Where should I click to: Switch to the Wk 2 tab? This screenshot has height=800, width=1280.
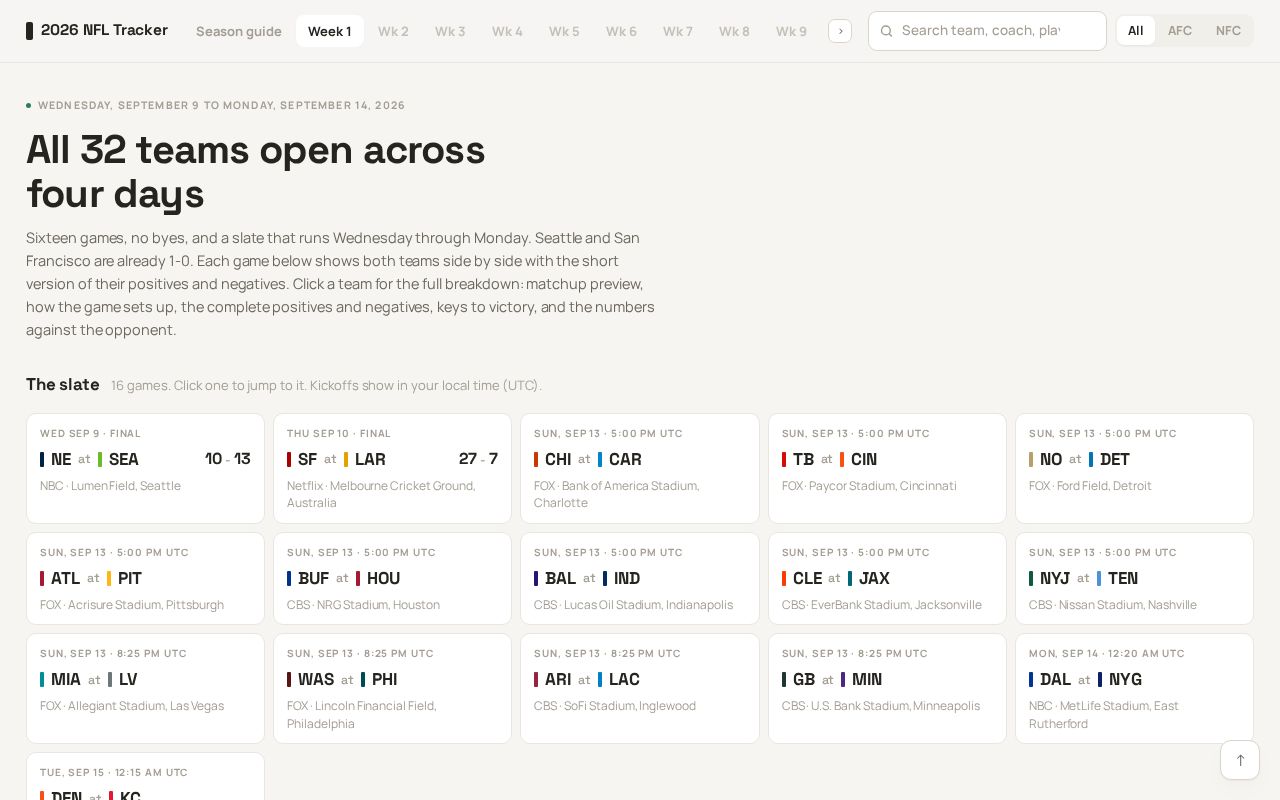(393, 31)
